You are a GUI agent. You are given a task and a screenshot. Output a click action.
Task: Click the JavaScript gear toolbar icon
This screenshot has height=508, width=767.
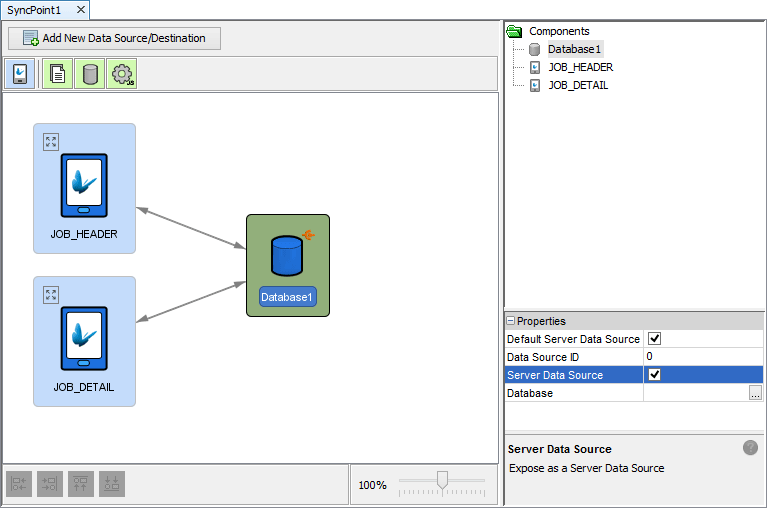tap(122, 74)
